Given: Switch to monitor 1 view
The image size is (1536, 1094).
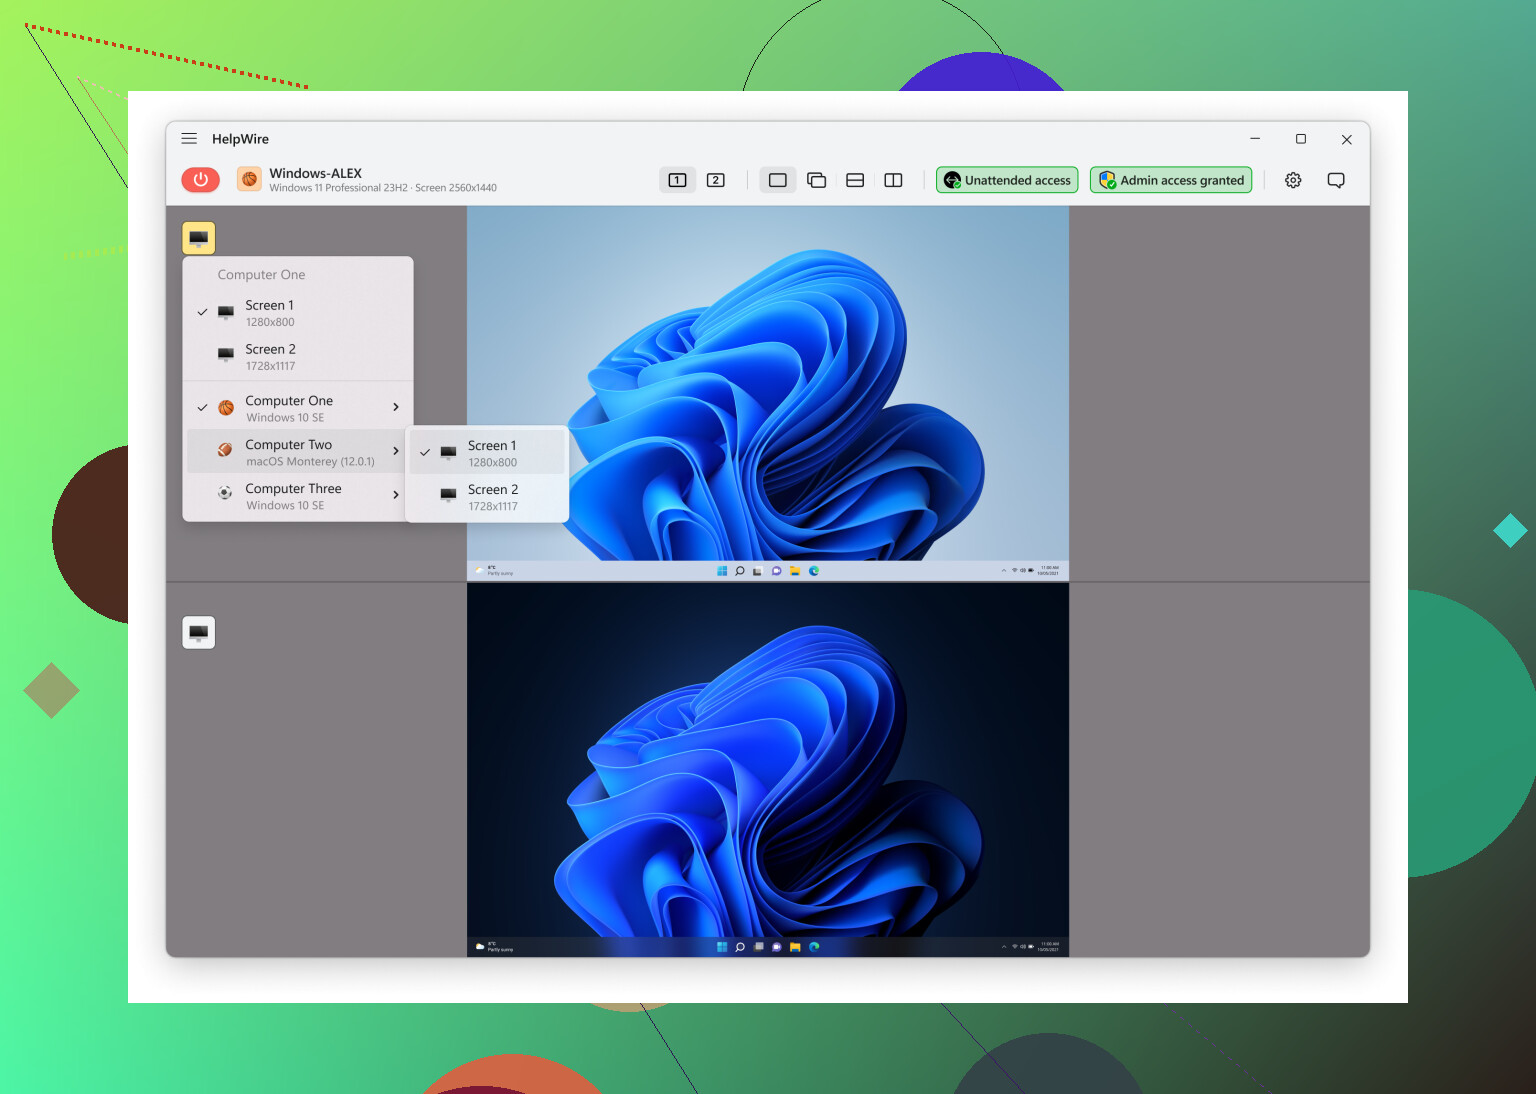Looking at the screenshot, I should tap(677, 180).
